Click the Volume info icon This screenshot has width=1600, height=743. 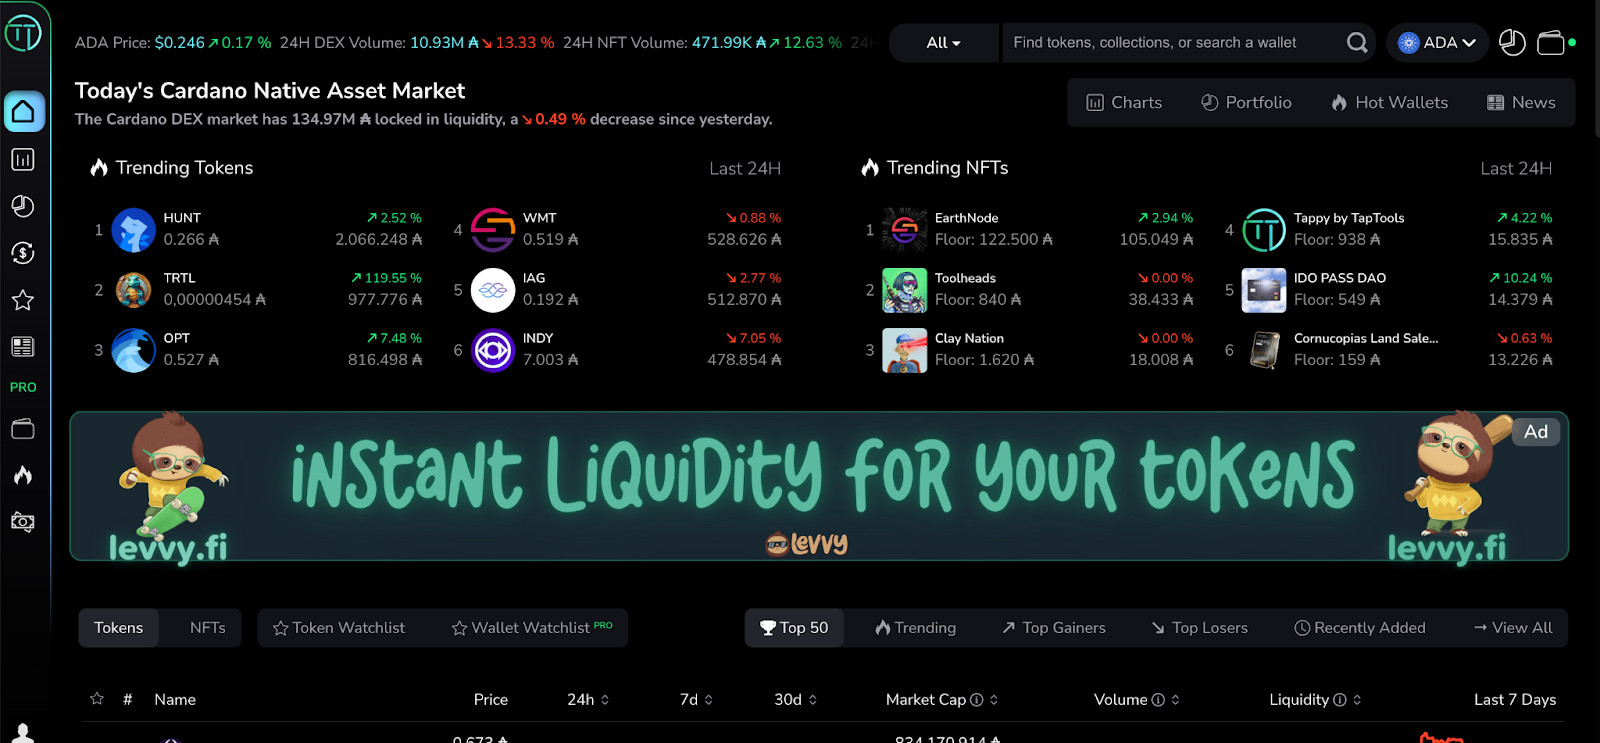coord(1158,700)
